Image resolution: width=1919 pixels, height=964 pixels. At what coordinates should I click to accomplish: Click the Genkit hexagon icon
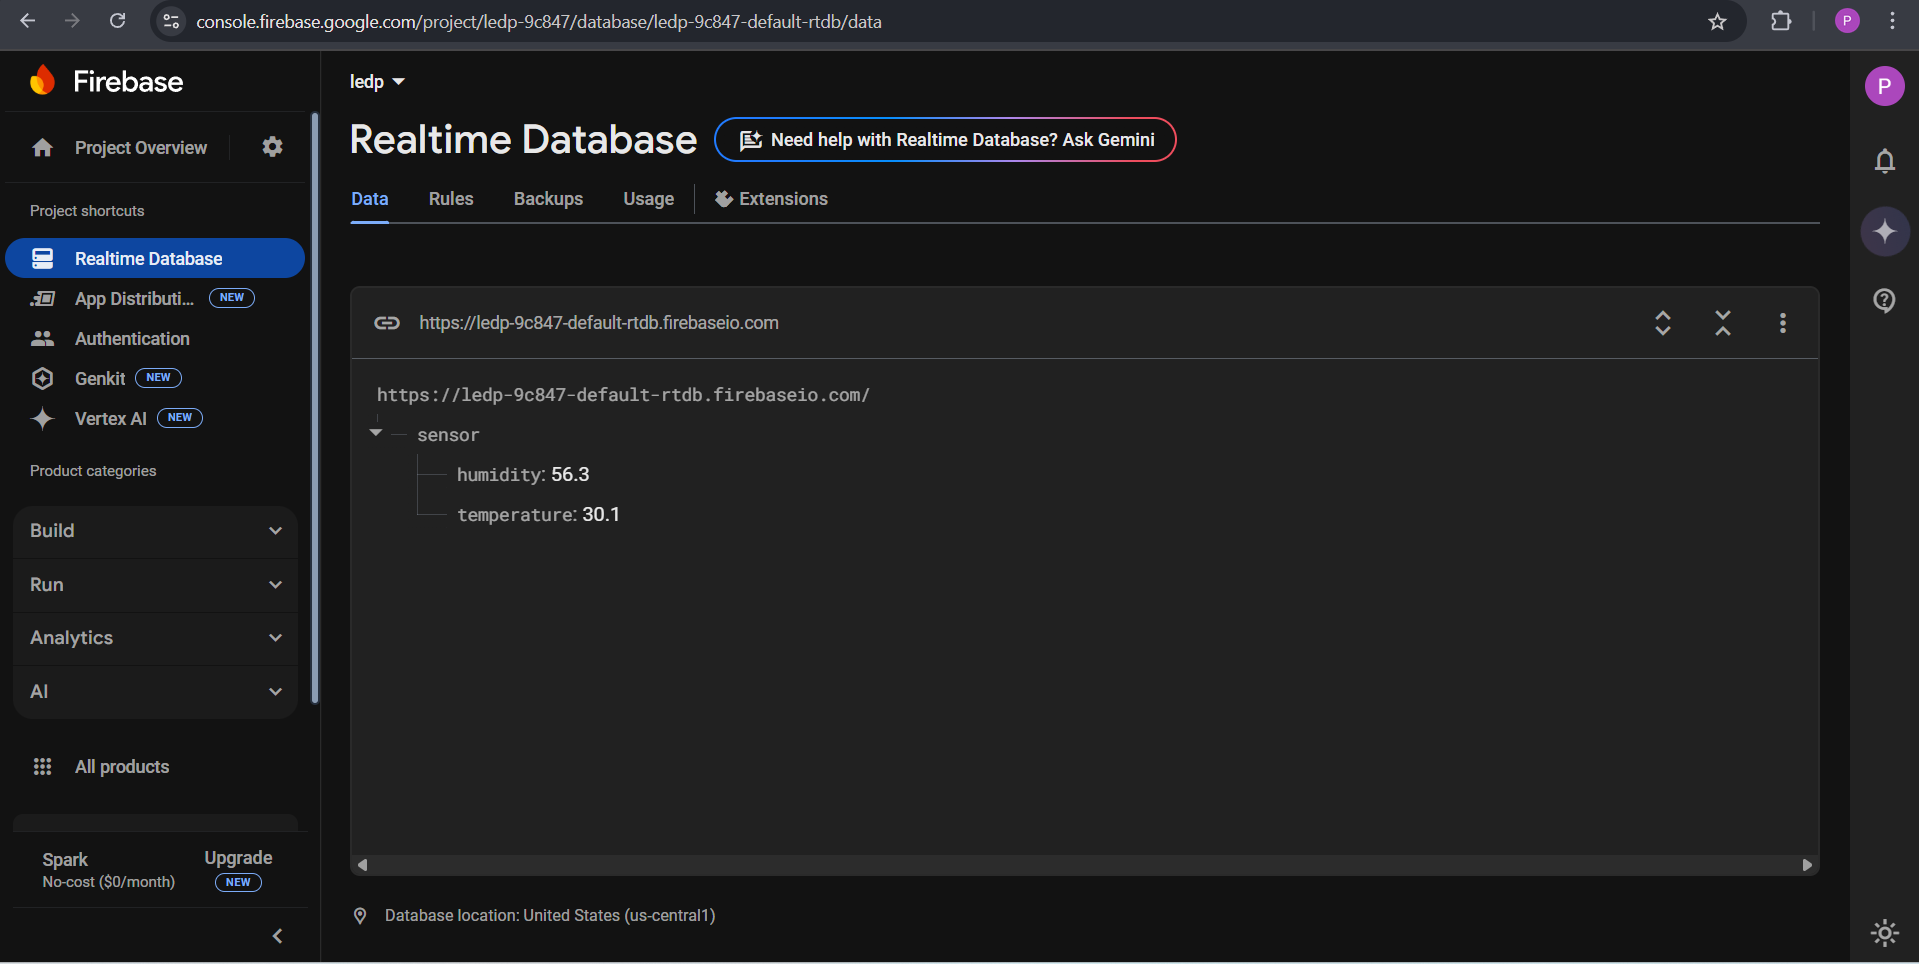(x=42, y=379)
